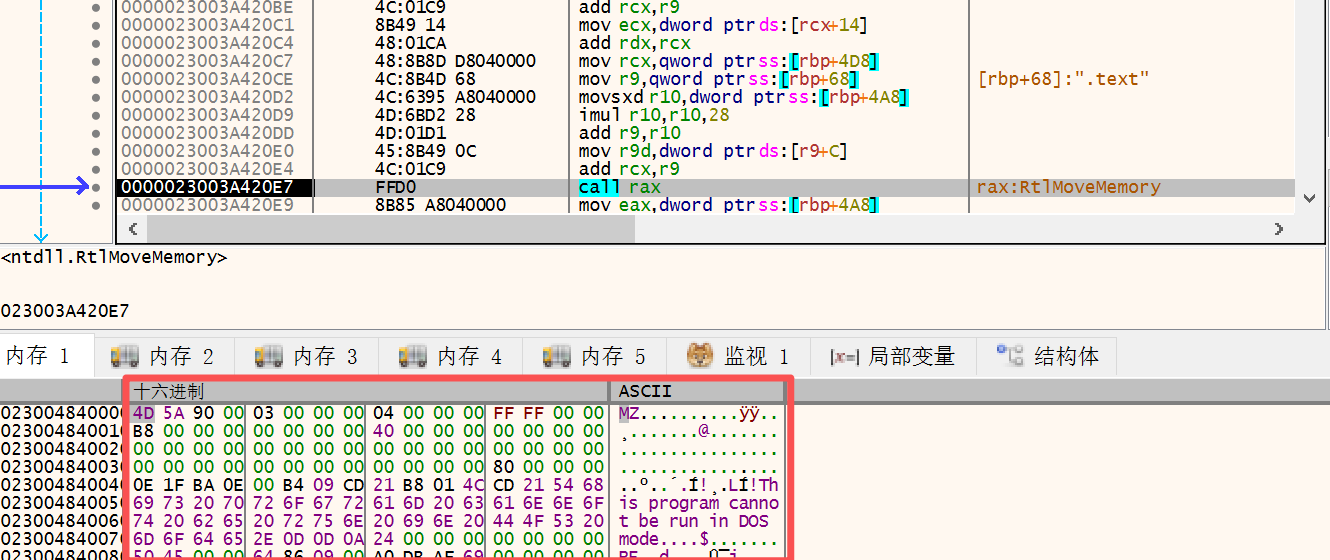This screenshot has width=1330, height=560.
Task: Click horizontal scrollbar right arrow
Action: pos(1278,229)
